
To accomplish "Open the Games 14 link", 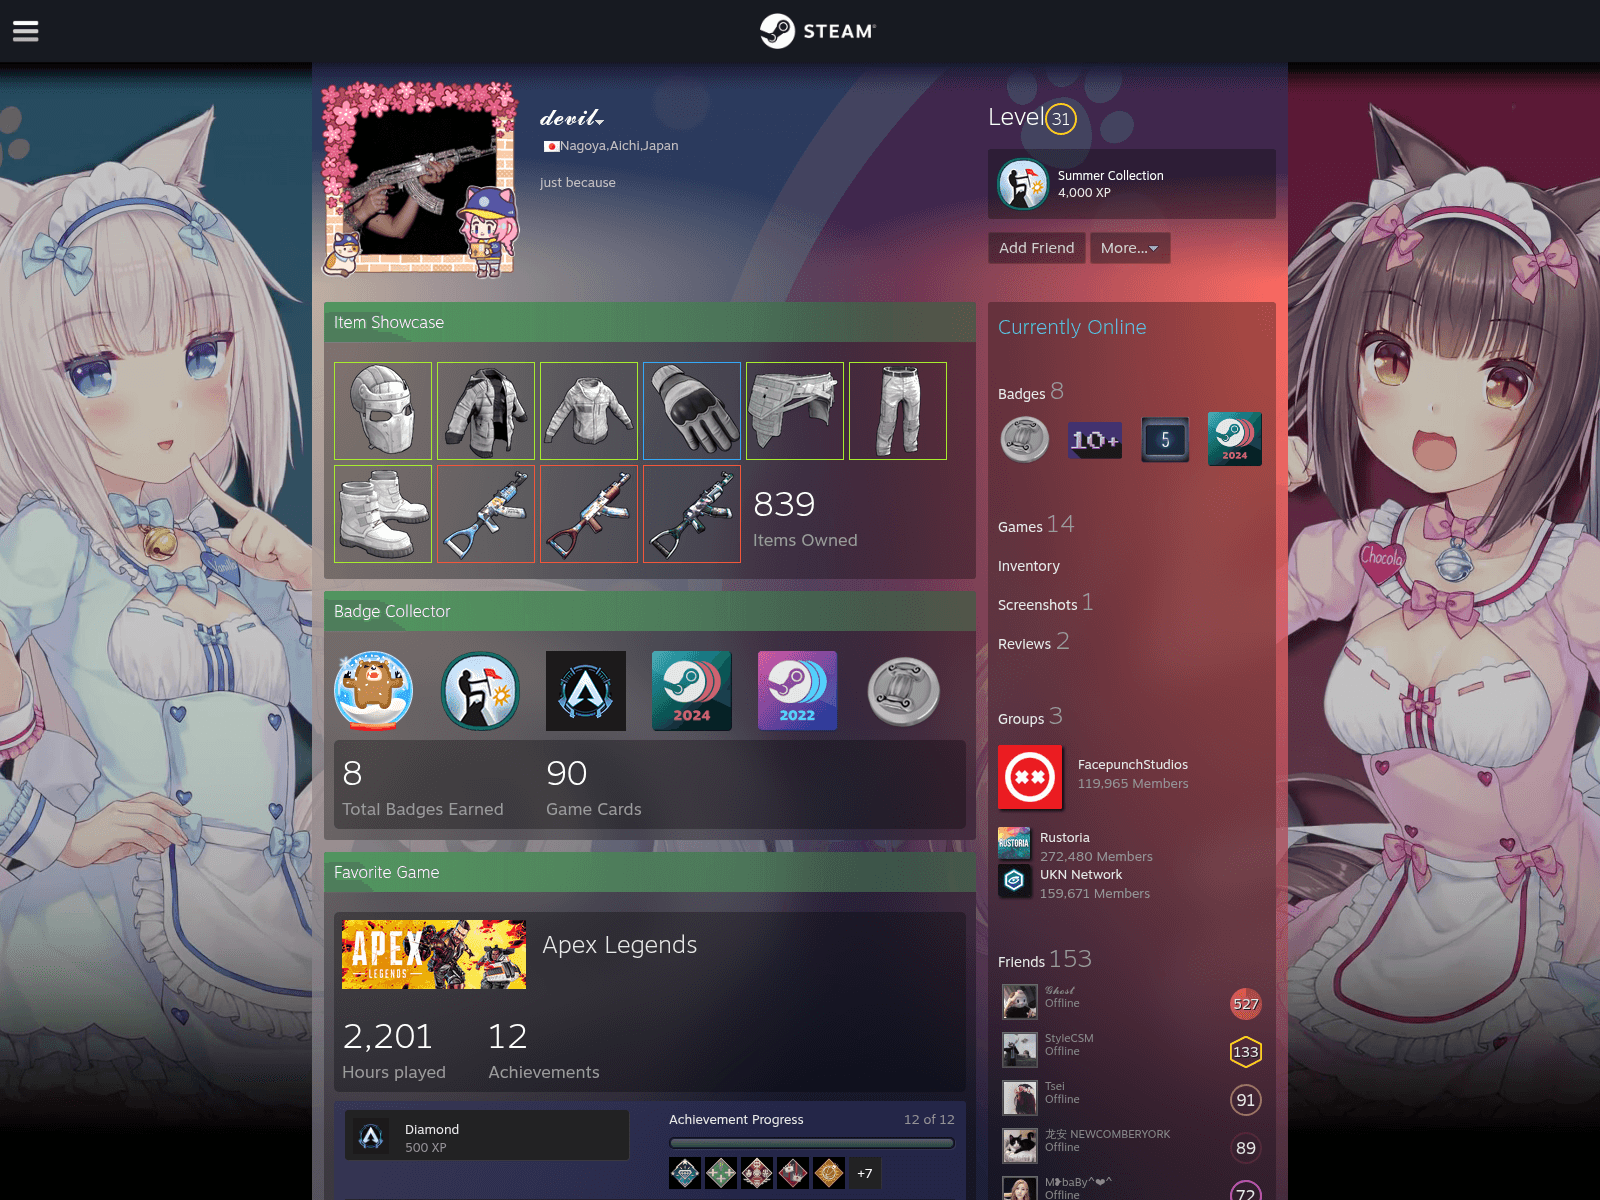I will 1036,525.
